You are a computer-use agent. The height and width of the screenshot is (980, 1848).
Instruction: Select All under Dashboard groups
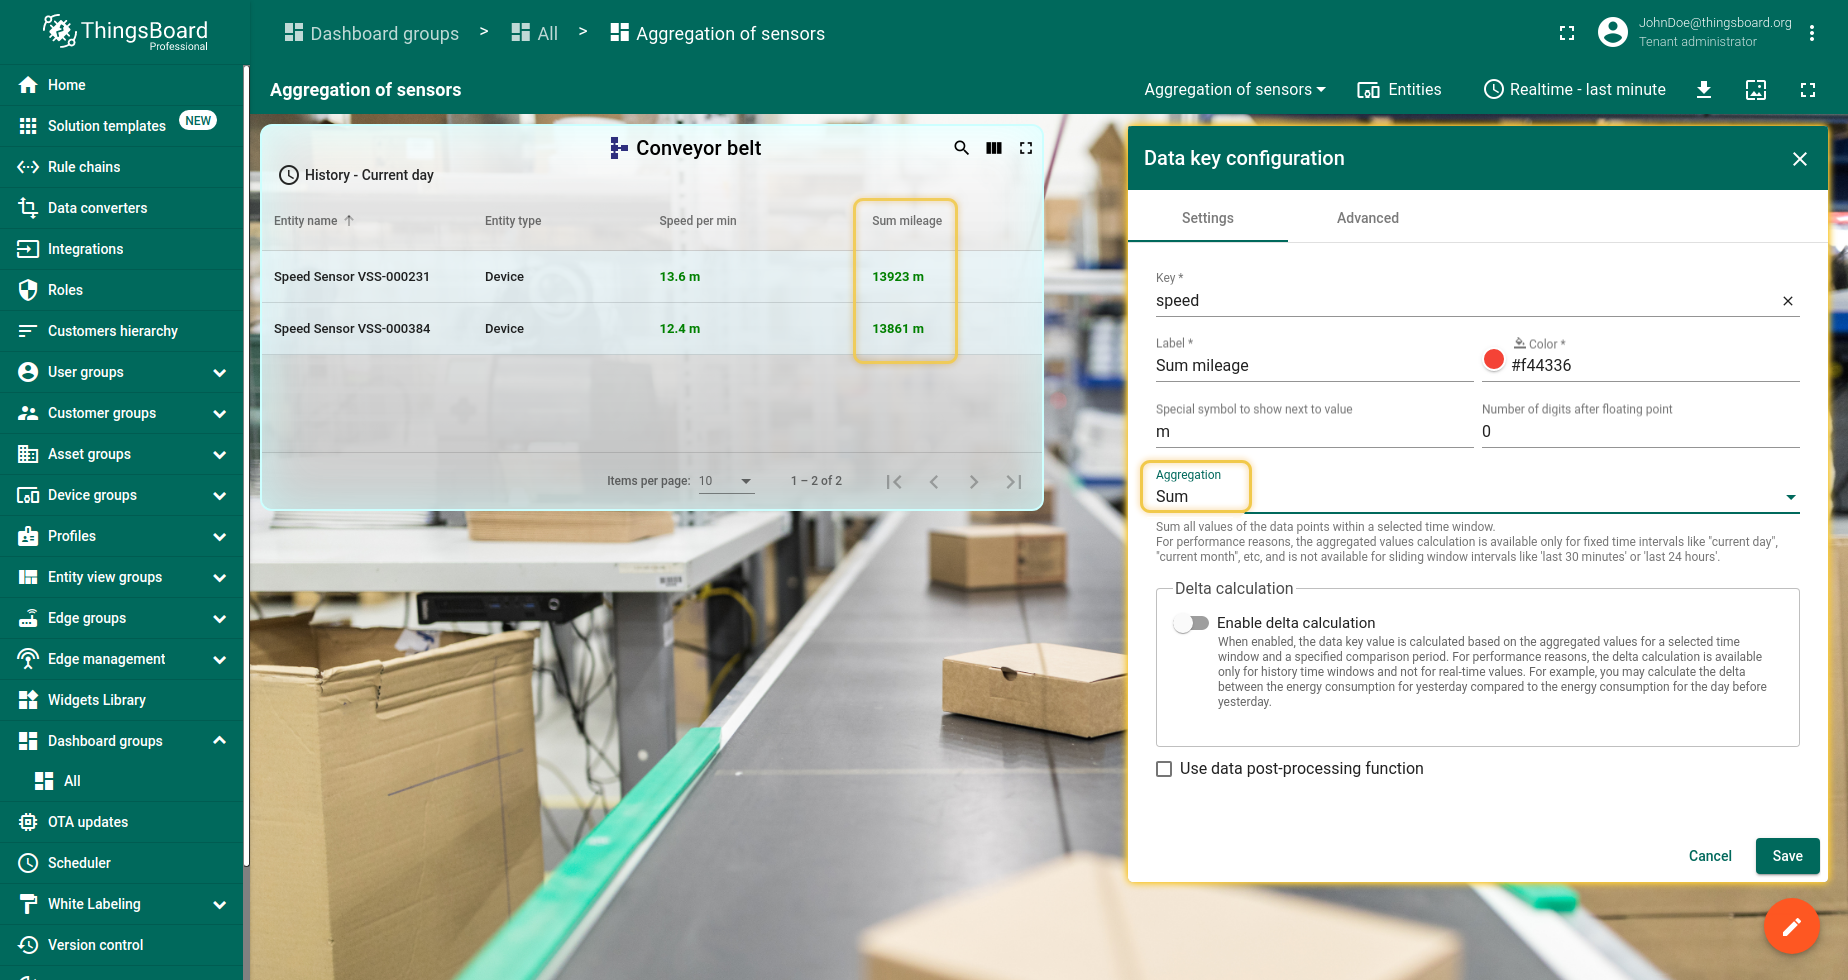[121, 781]
